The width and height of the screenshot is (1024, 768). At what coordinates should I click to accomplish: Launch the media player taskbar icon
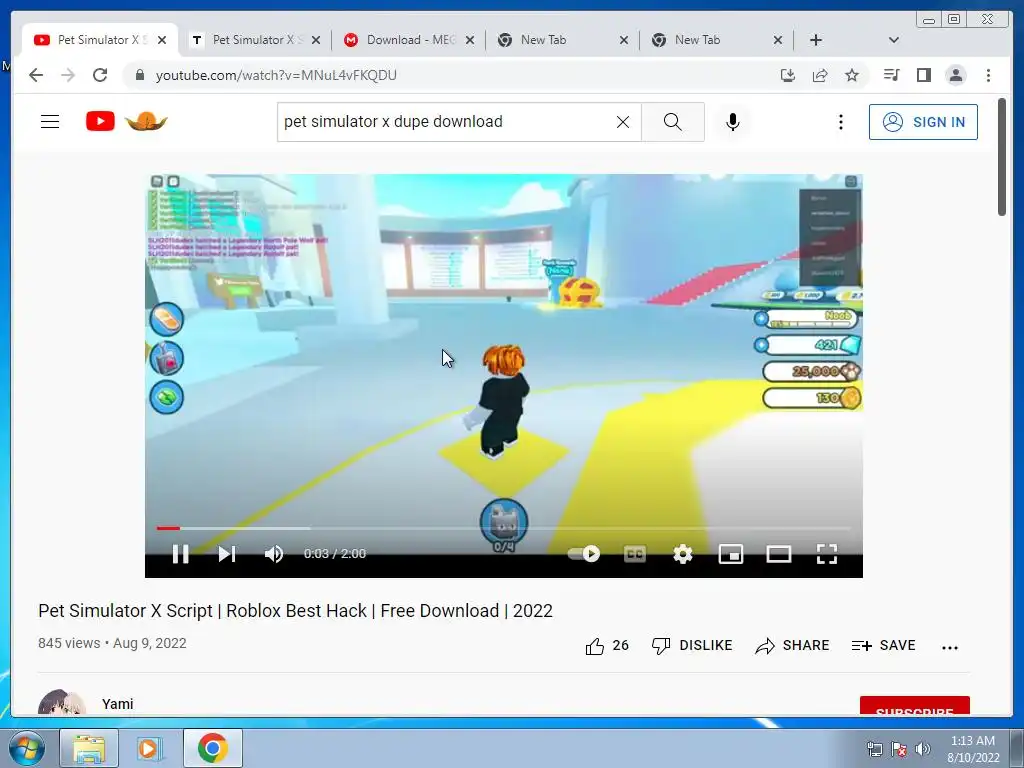(x=150, y=748)
